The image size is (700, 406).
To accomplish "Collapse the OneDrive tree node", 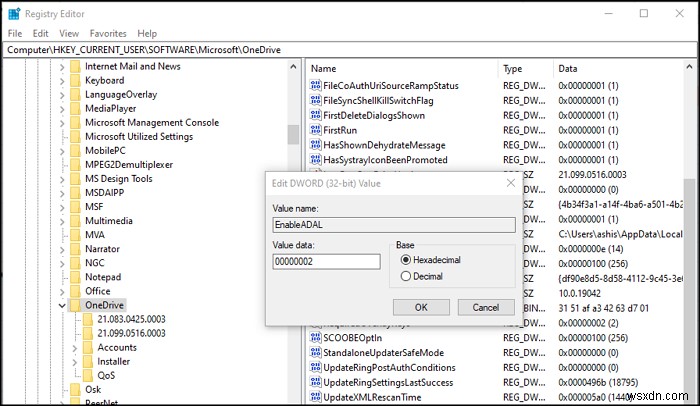I will coord(62,306).
